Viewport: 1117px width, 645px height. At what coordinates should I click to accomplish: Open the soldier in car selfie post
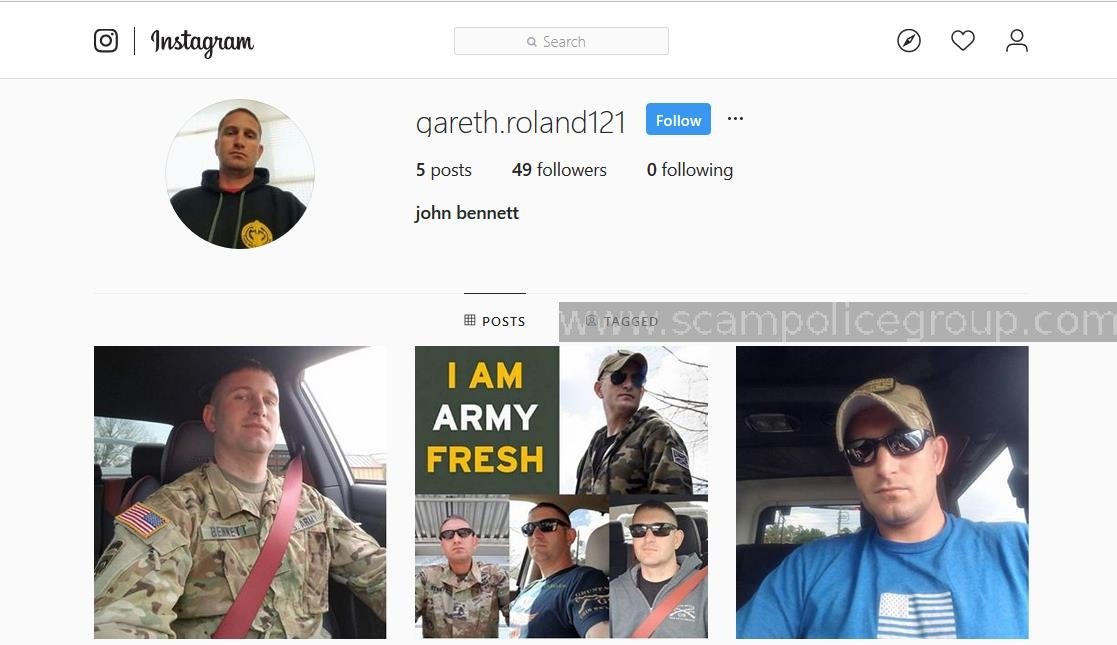click(x=240, y=492)
